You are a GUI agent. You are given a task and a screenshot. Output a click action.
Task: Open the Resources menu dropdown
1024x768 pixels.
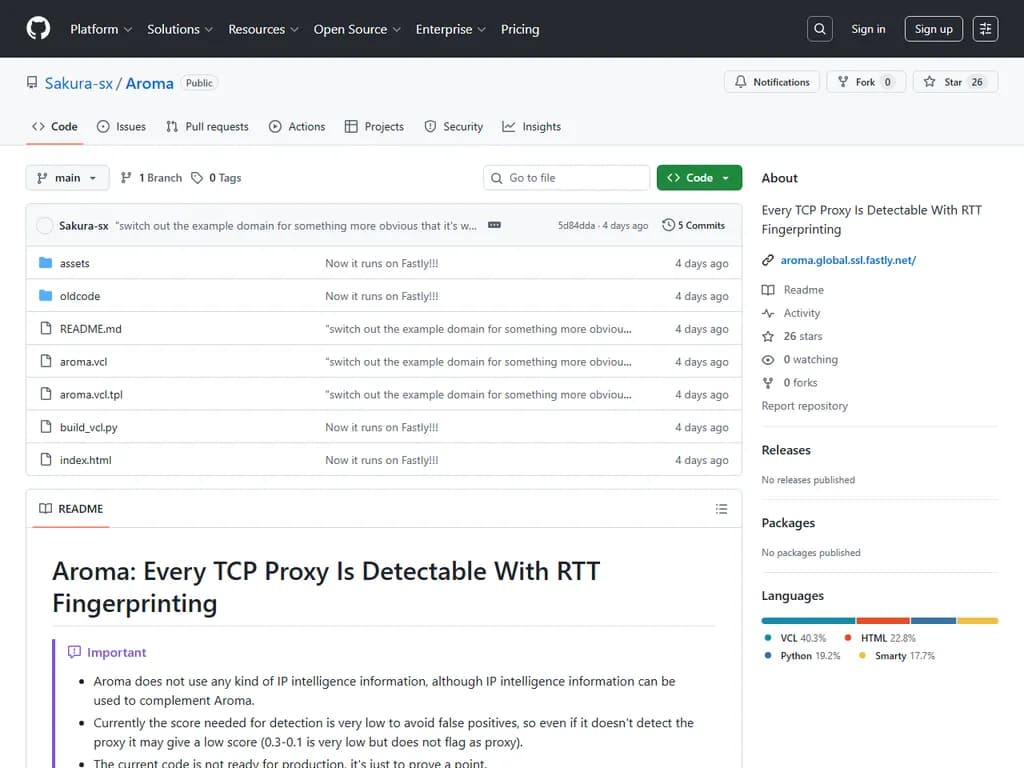[263, 29]
